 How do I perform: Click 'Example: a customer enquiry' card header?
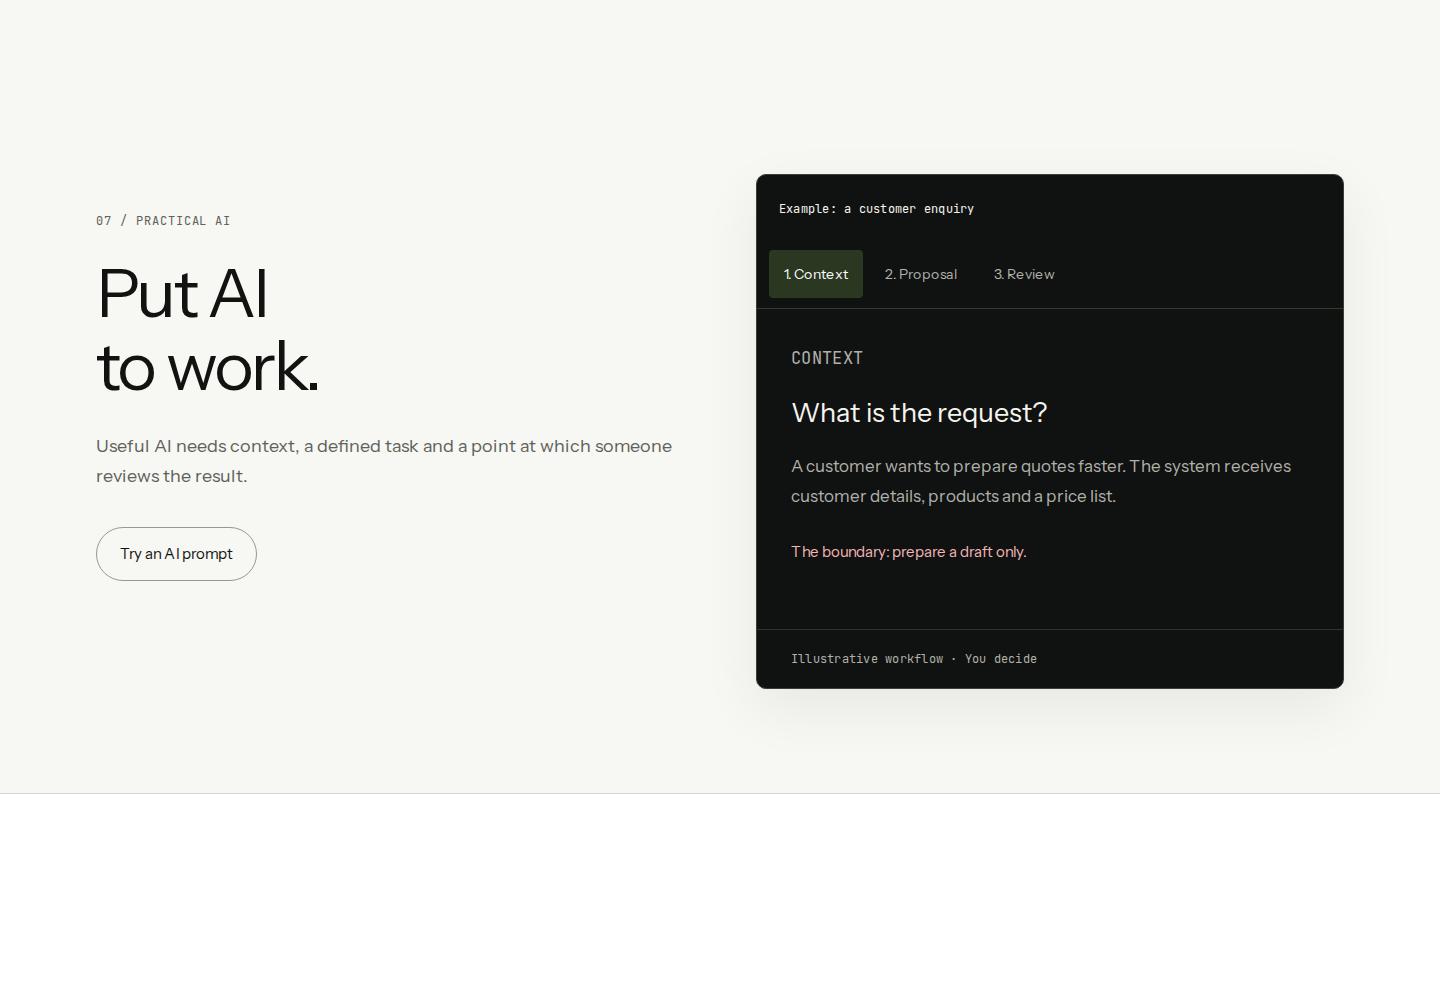pyautogui.click(x=876, y=209)
